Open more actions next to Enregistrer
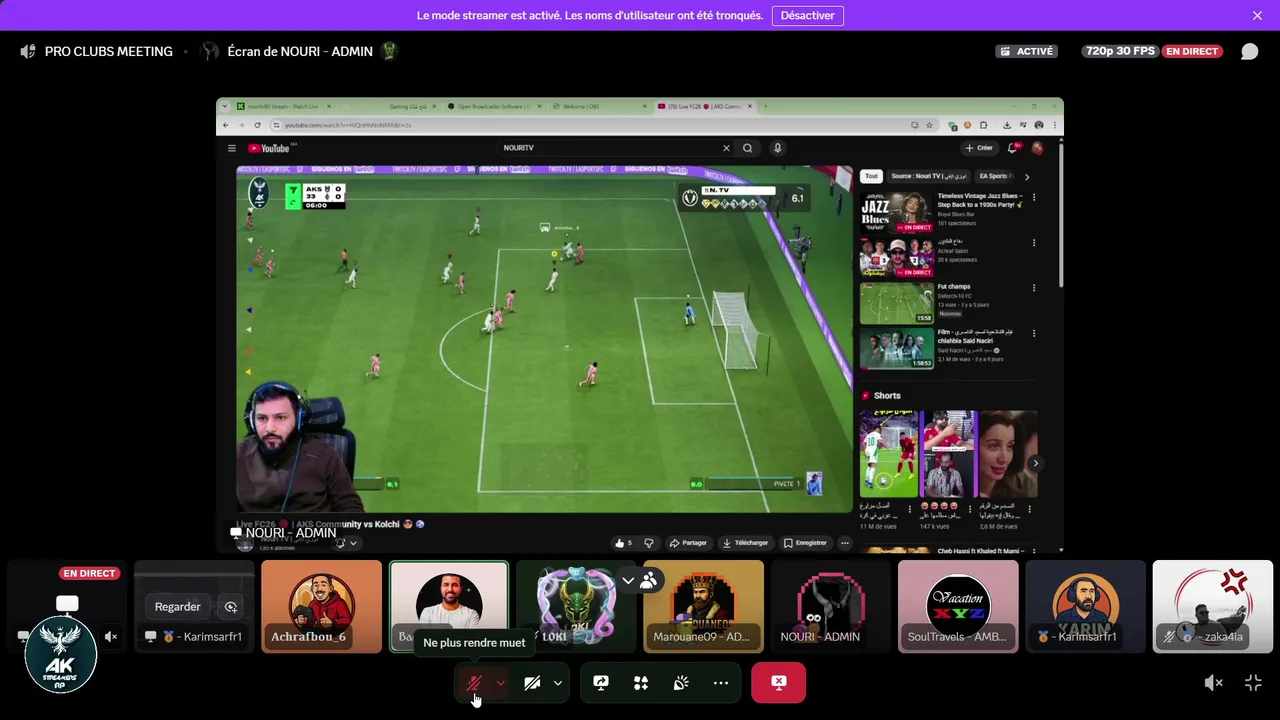The height and width of the screenshot is (720, 1280). tap(845, 543)
